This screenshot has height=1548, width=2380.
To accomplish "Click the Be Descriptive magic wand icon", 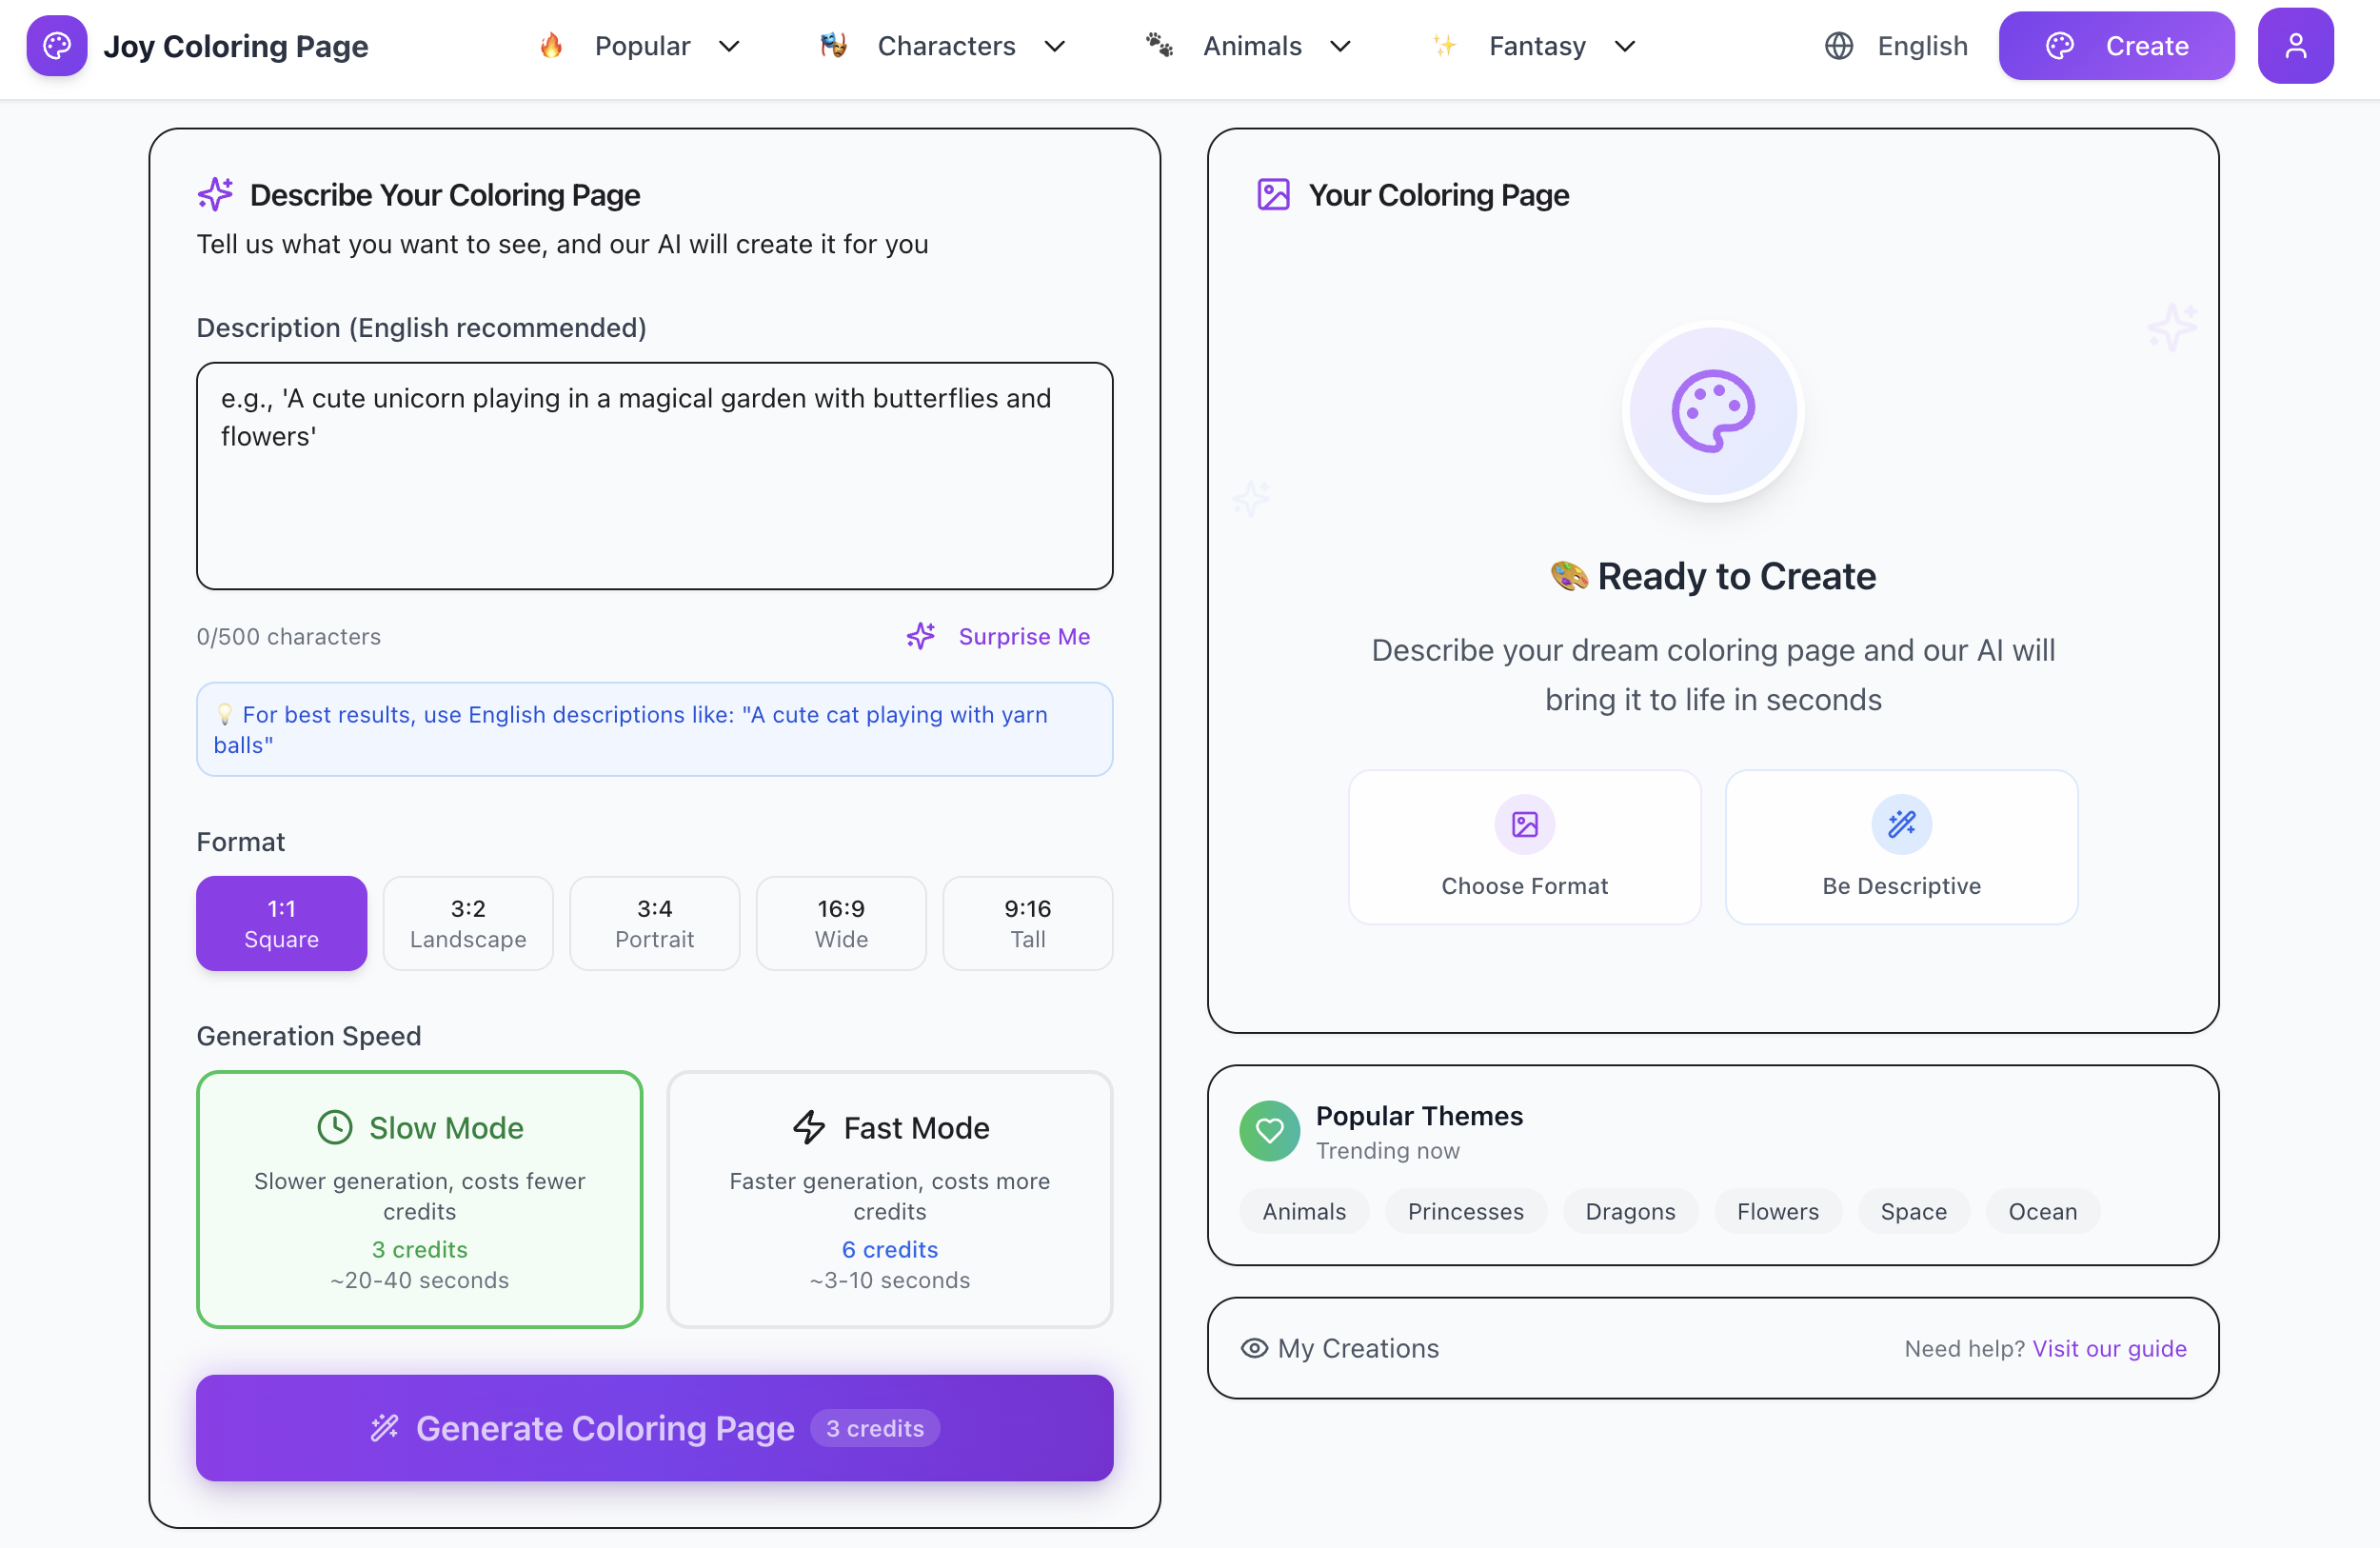I will pos(1901,824).
